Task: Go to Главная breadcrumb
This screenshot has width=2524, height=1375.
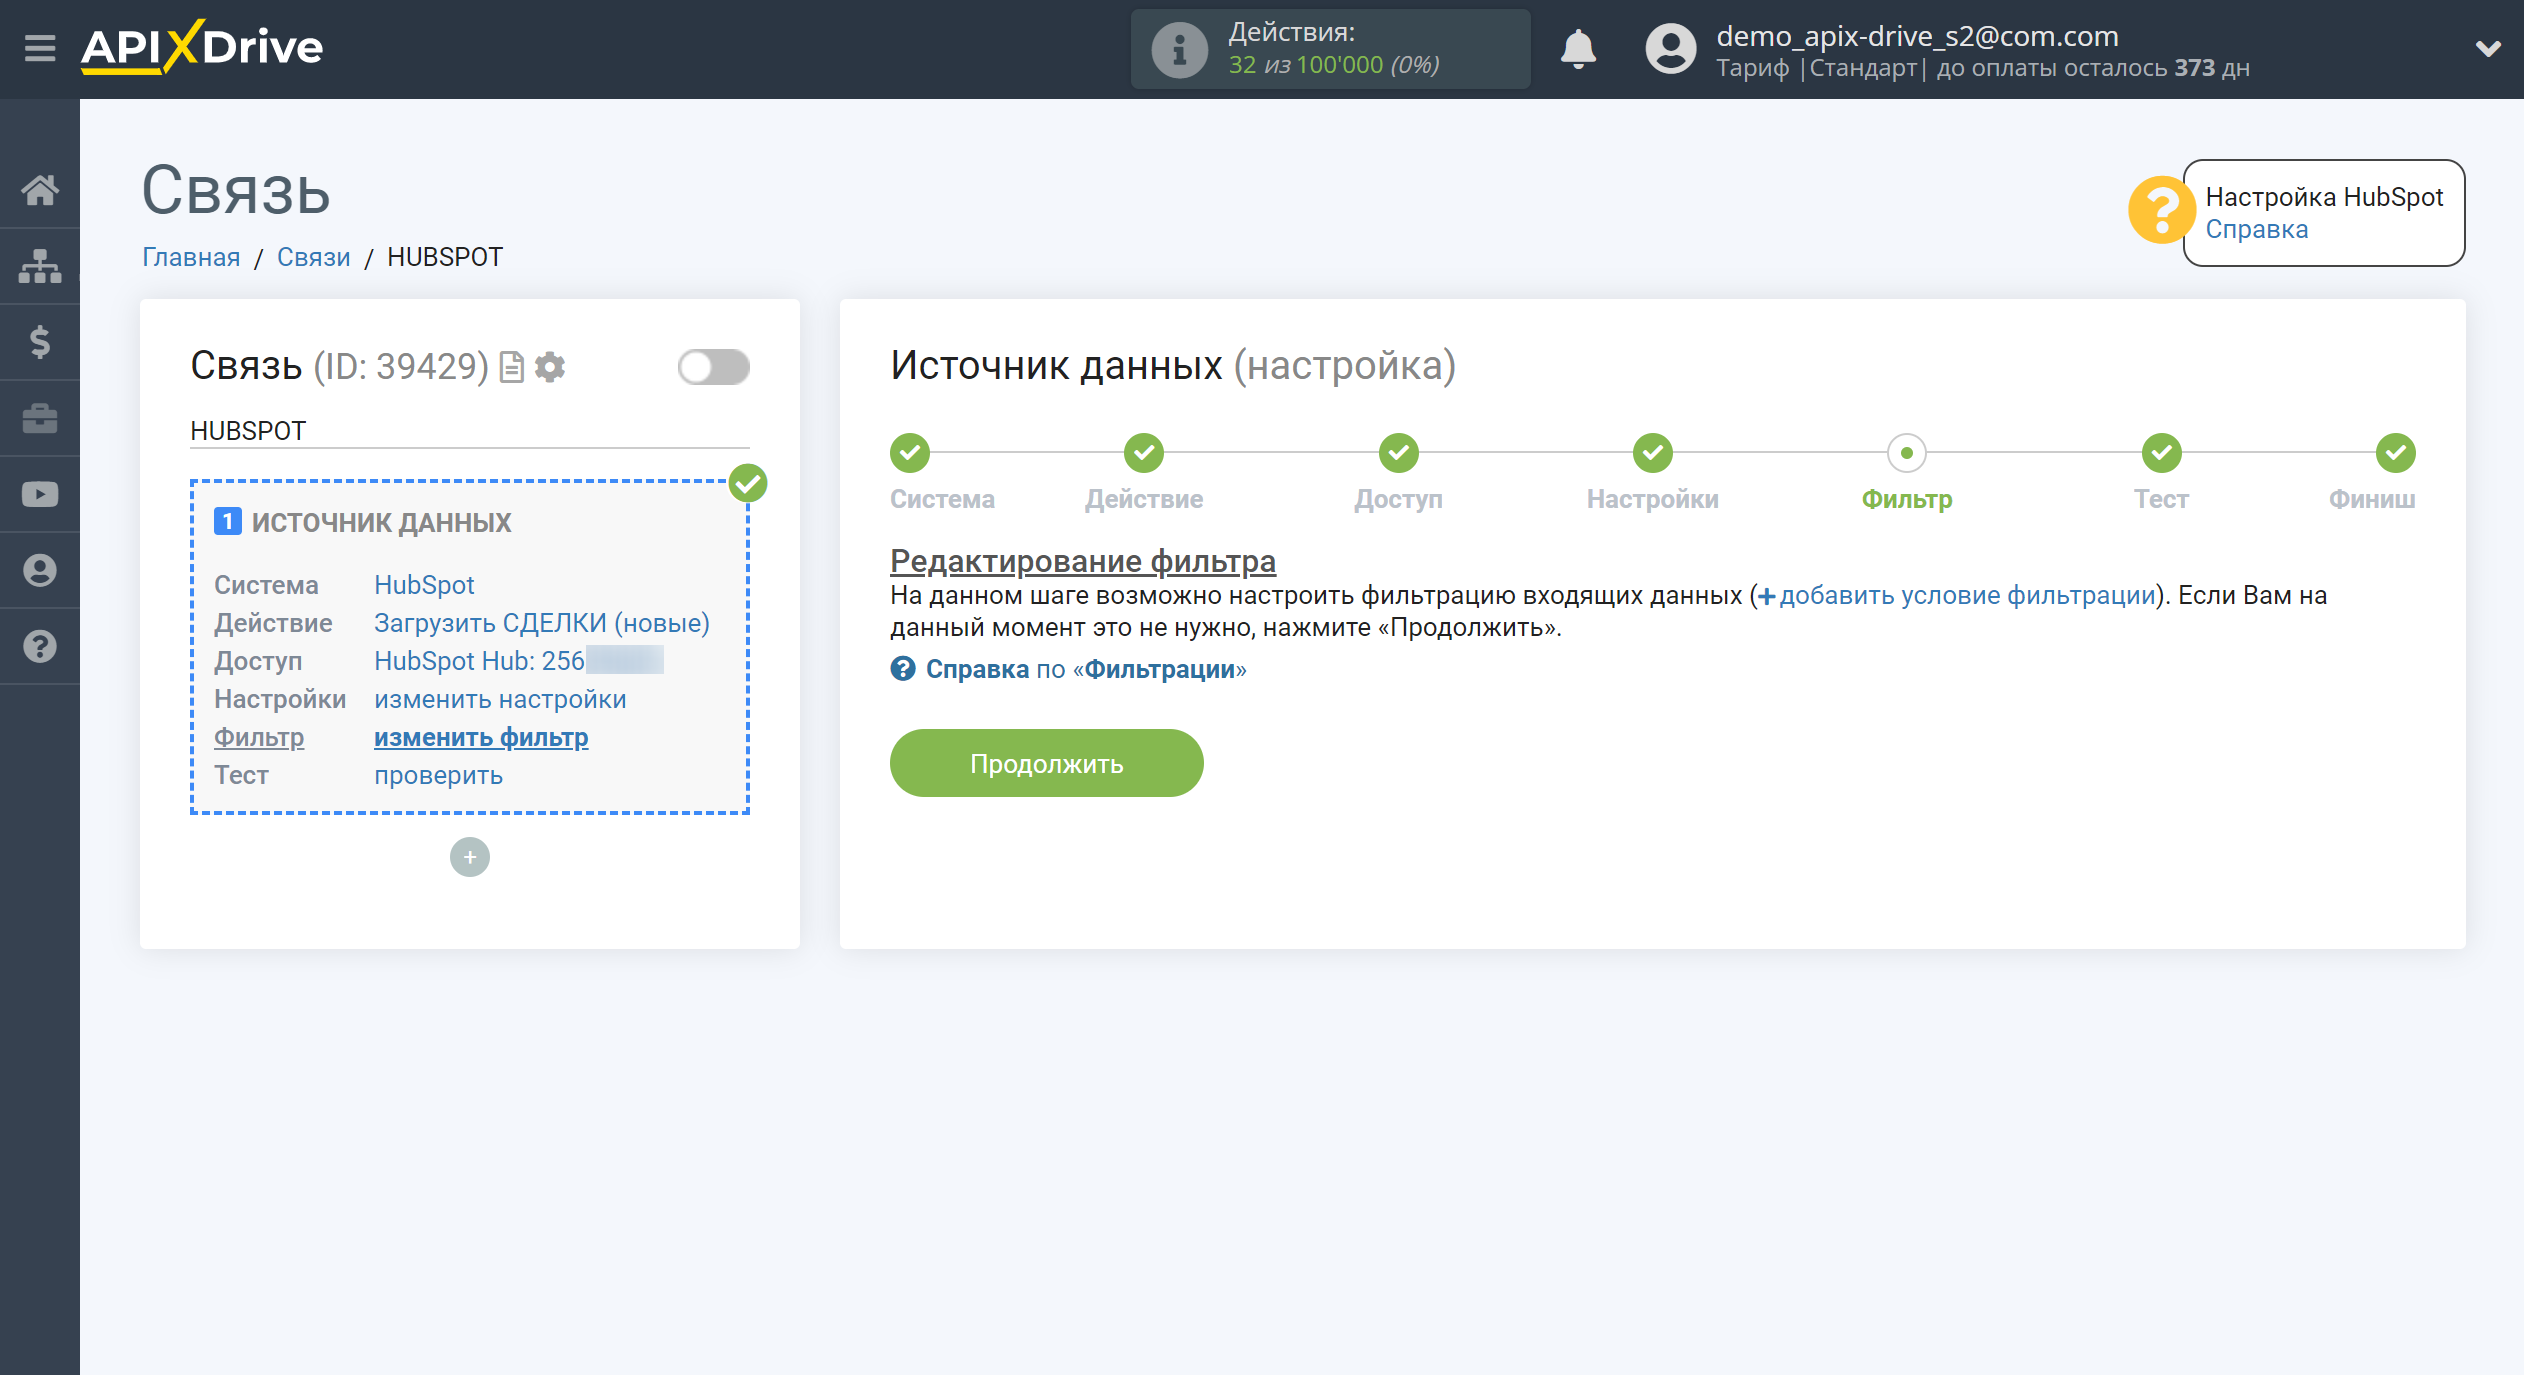Action: (x=191, y=257)
